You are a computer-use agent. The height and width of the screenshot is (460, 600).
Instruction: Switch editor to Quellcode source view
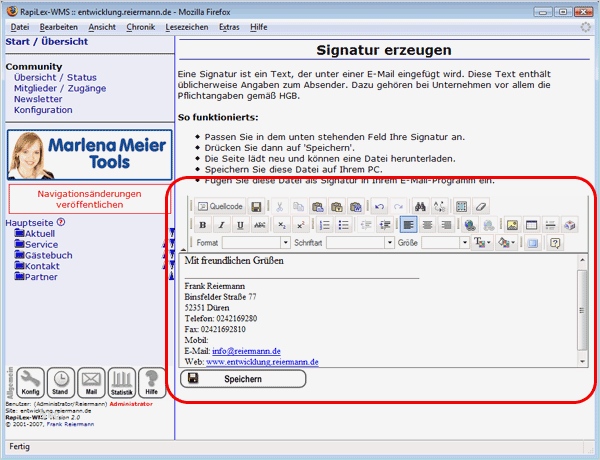point(220,207)
